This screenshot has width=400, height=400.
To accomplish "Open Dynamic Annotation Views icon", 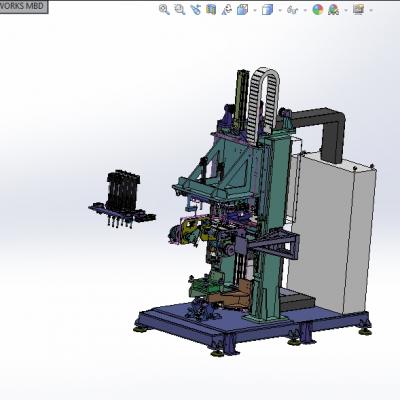I will pyautogui.click(x=227, y=10).
